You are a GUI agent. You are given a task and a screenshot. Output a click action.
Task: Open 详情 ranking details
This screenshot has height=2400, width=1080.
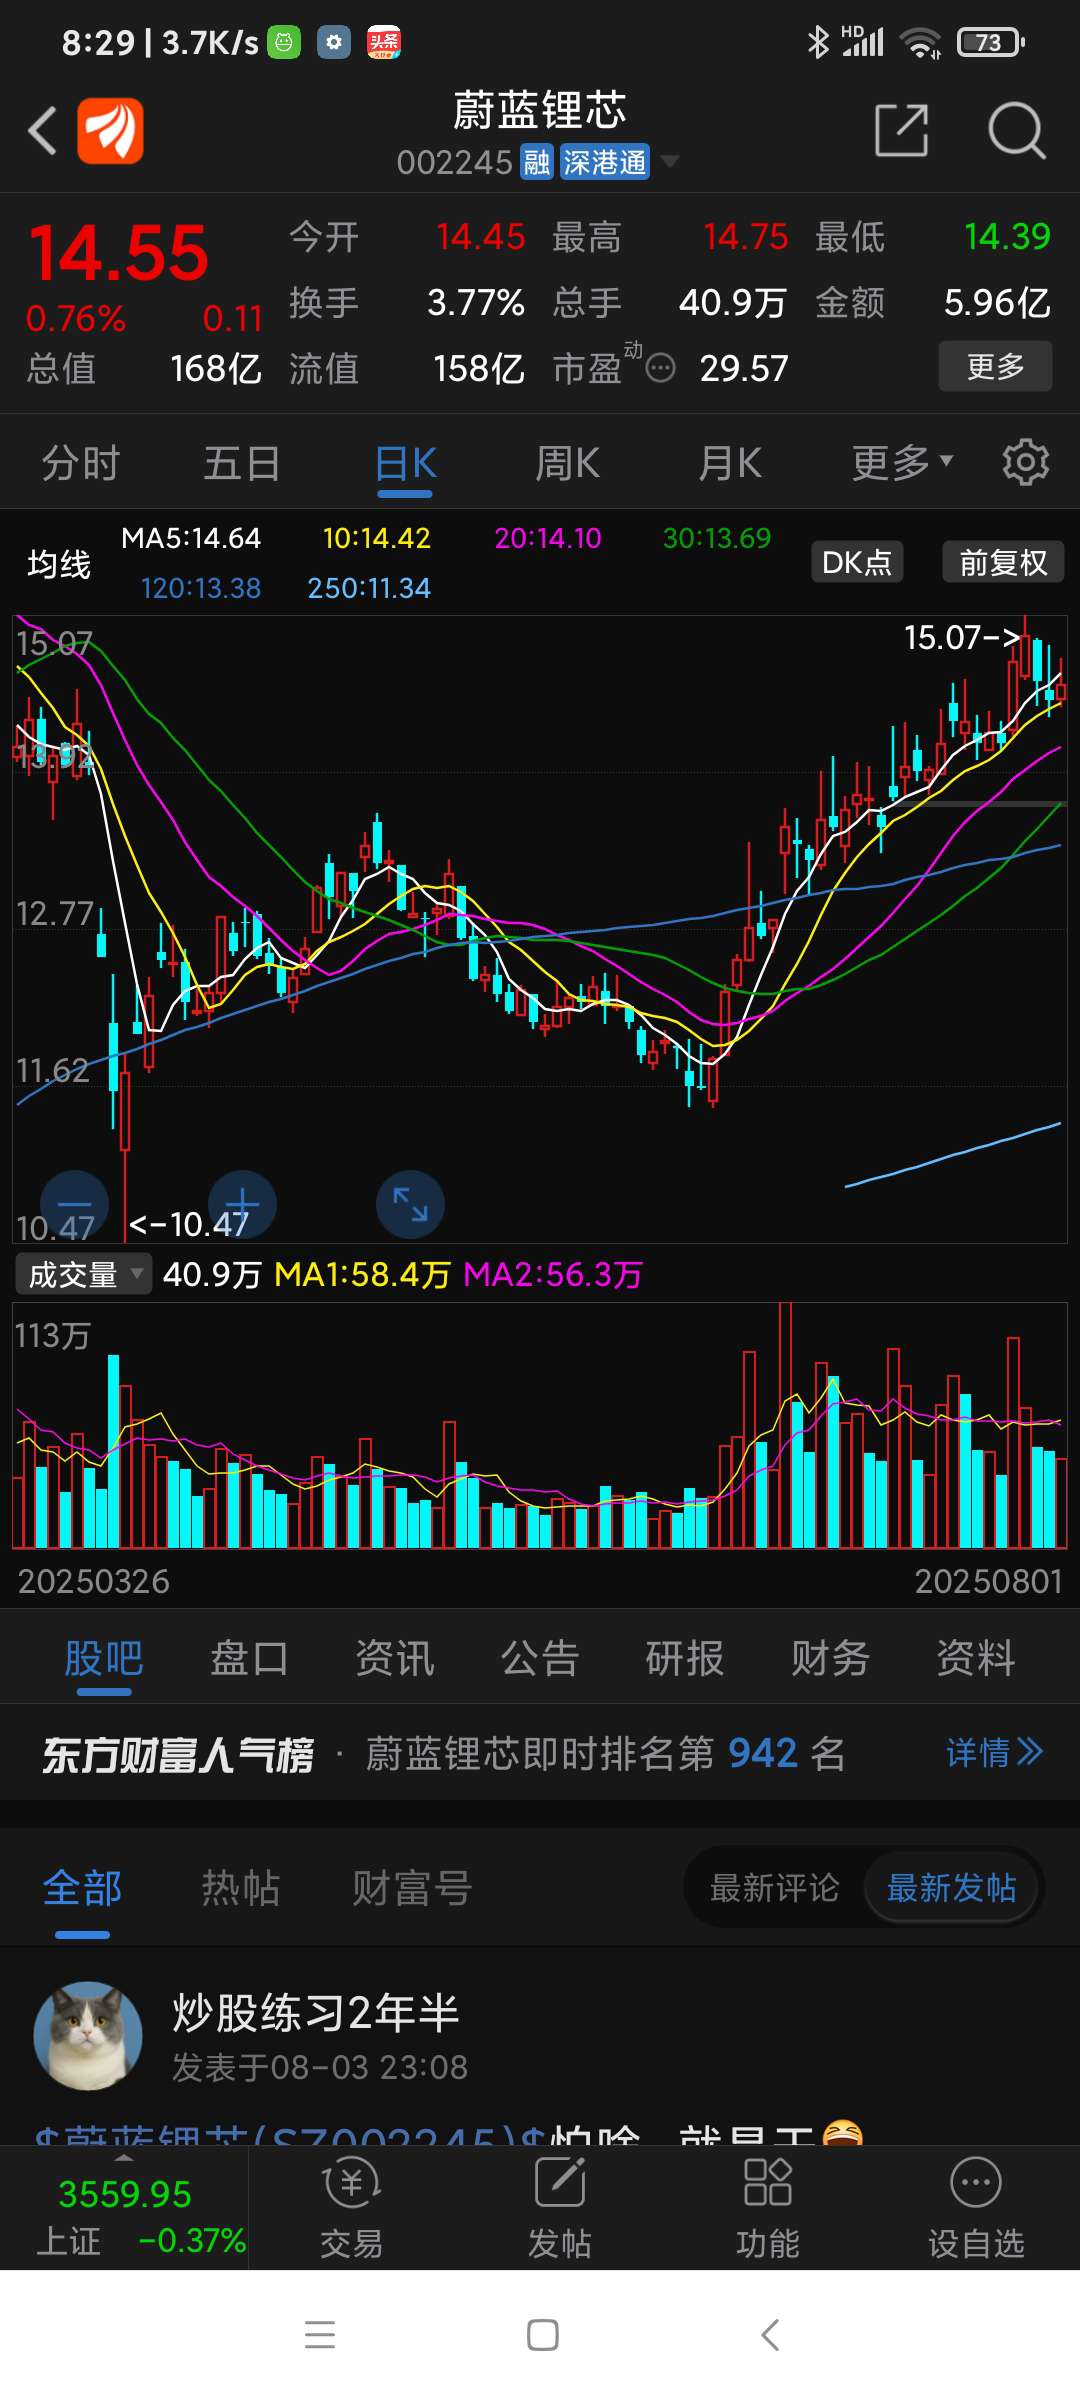point(995,1752)
